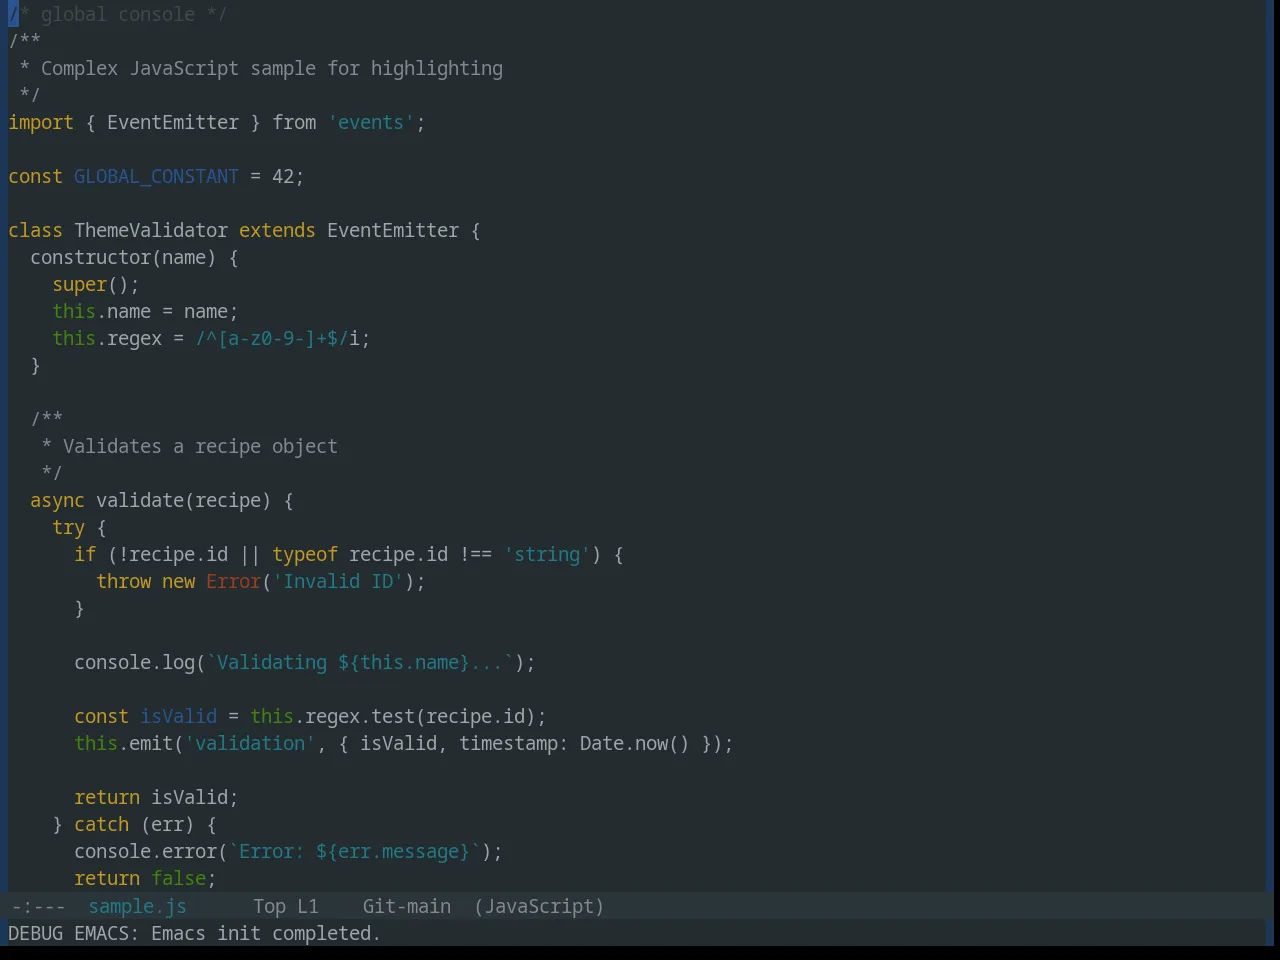Click the "Date.now()" call

(x=635, y=743)
